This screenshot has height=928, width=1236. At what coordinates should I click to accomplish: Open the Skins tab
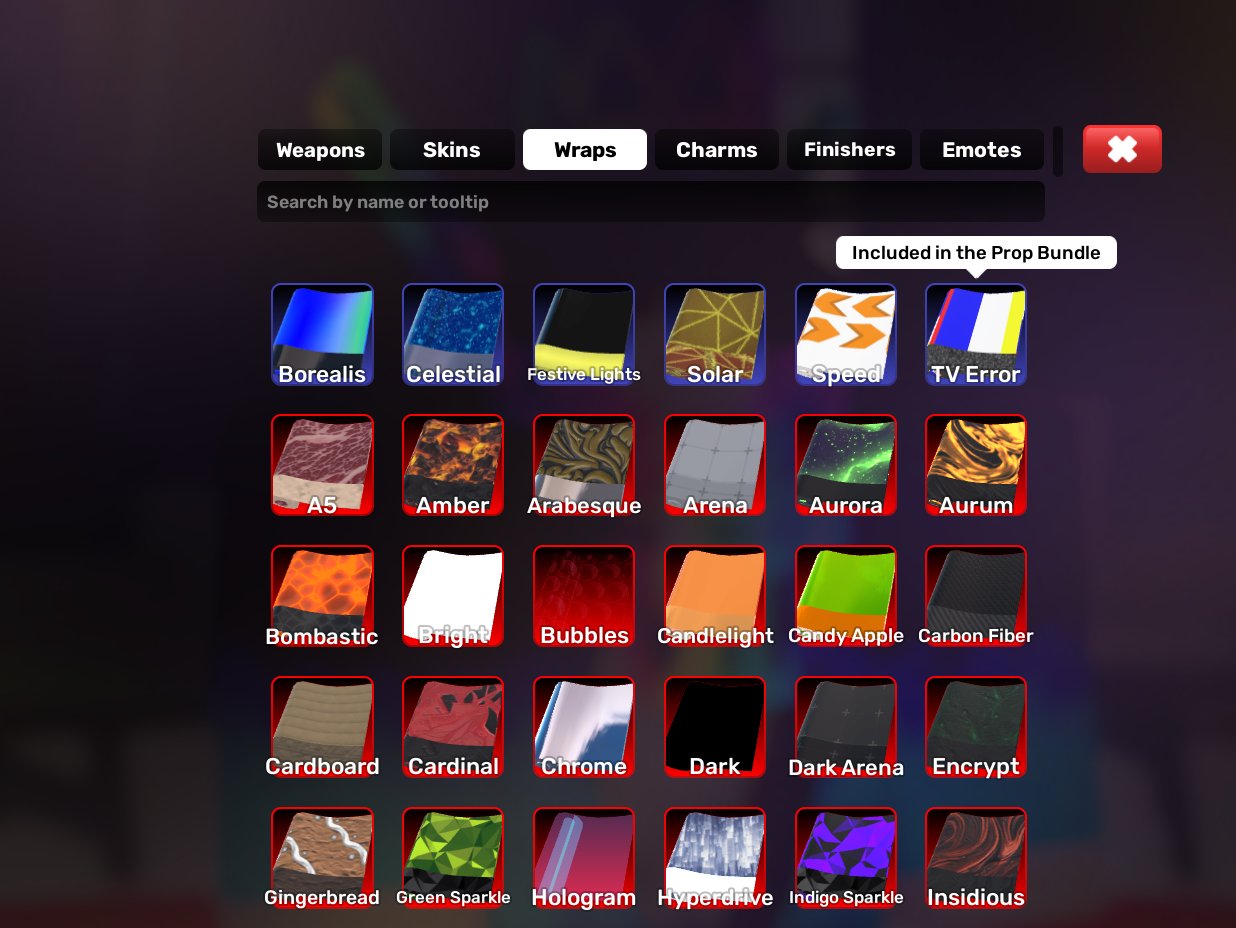coord(452,150)
